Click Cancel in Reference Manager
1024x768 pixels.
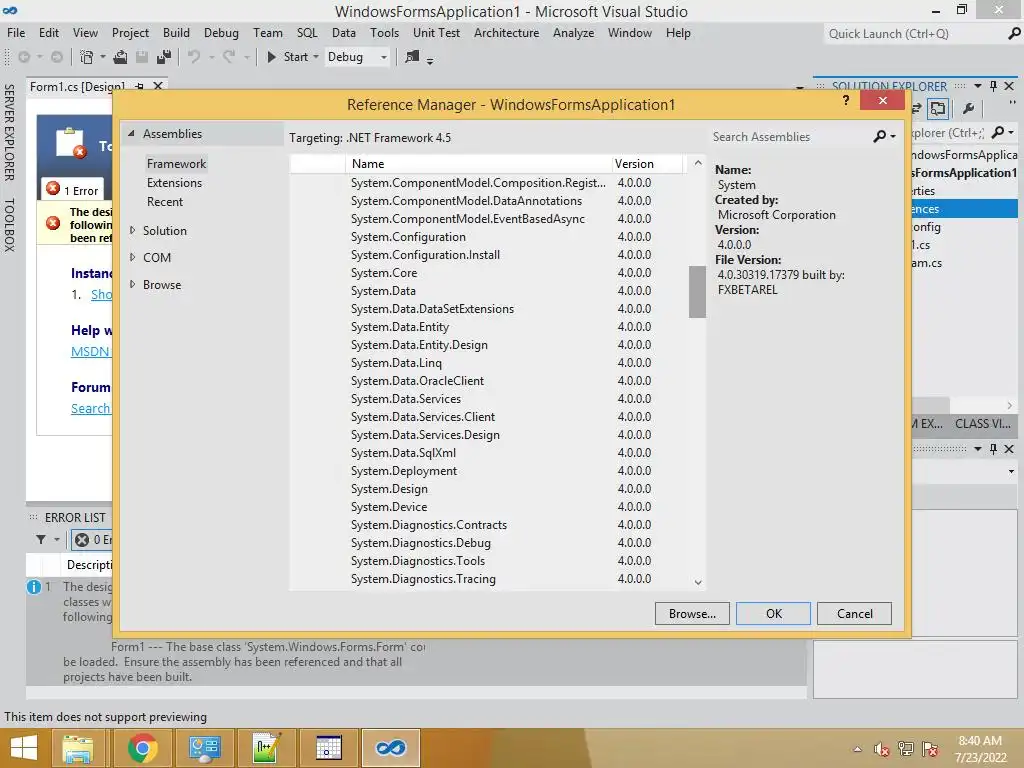coord(854,613)
